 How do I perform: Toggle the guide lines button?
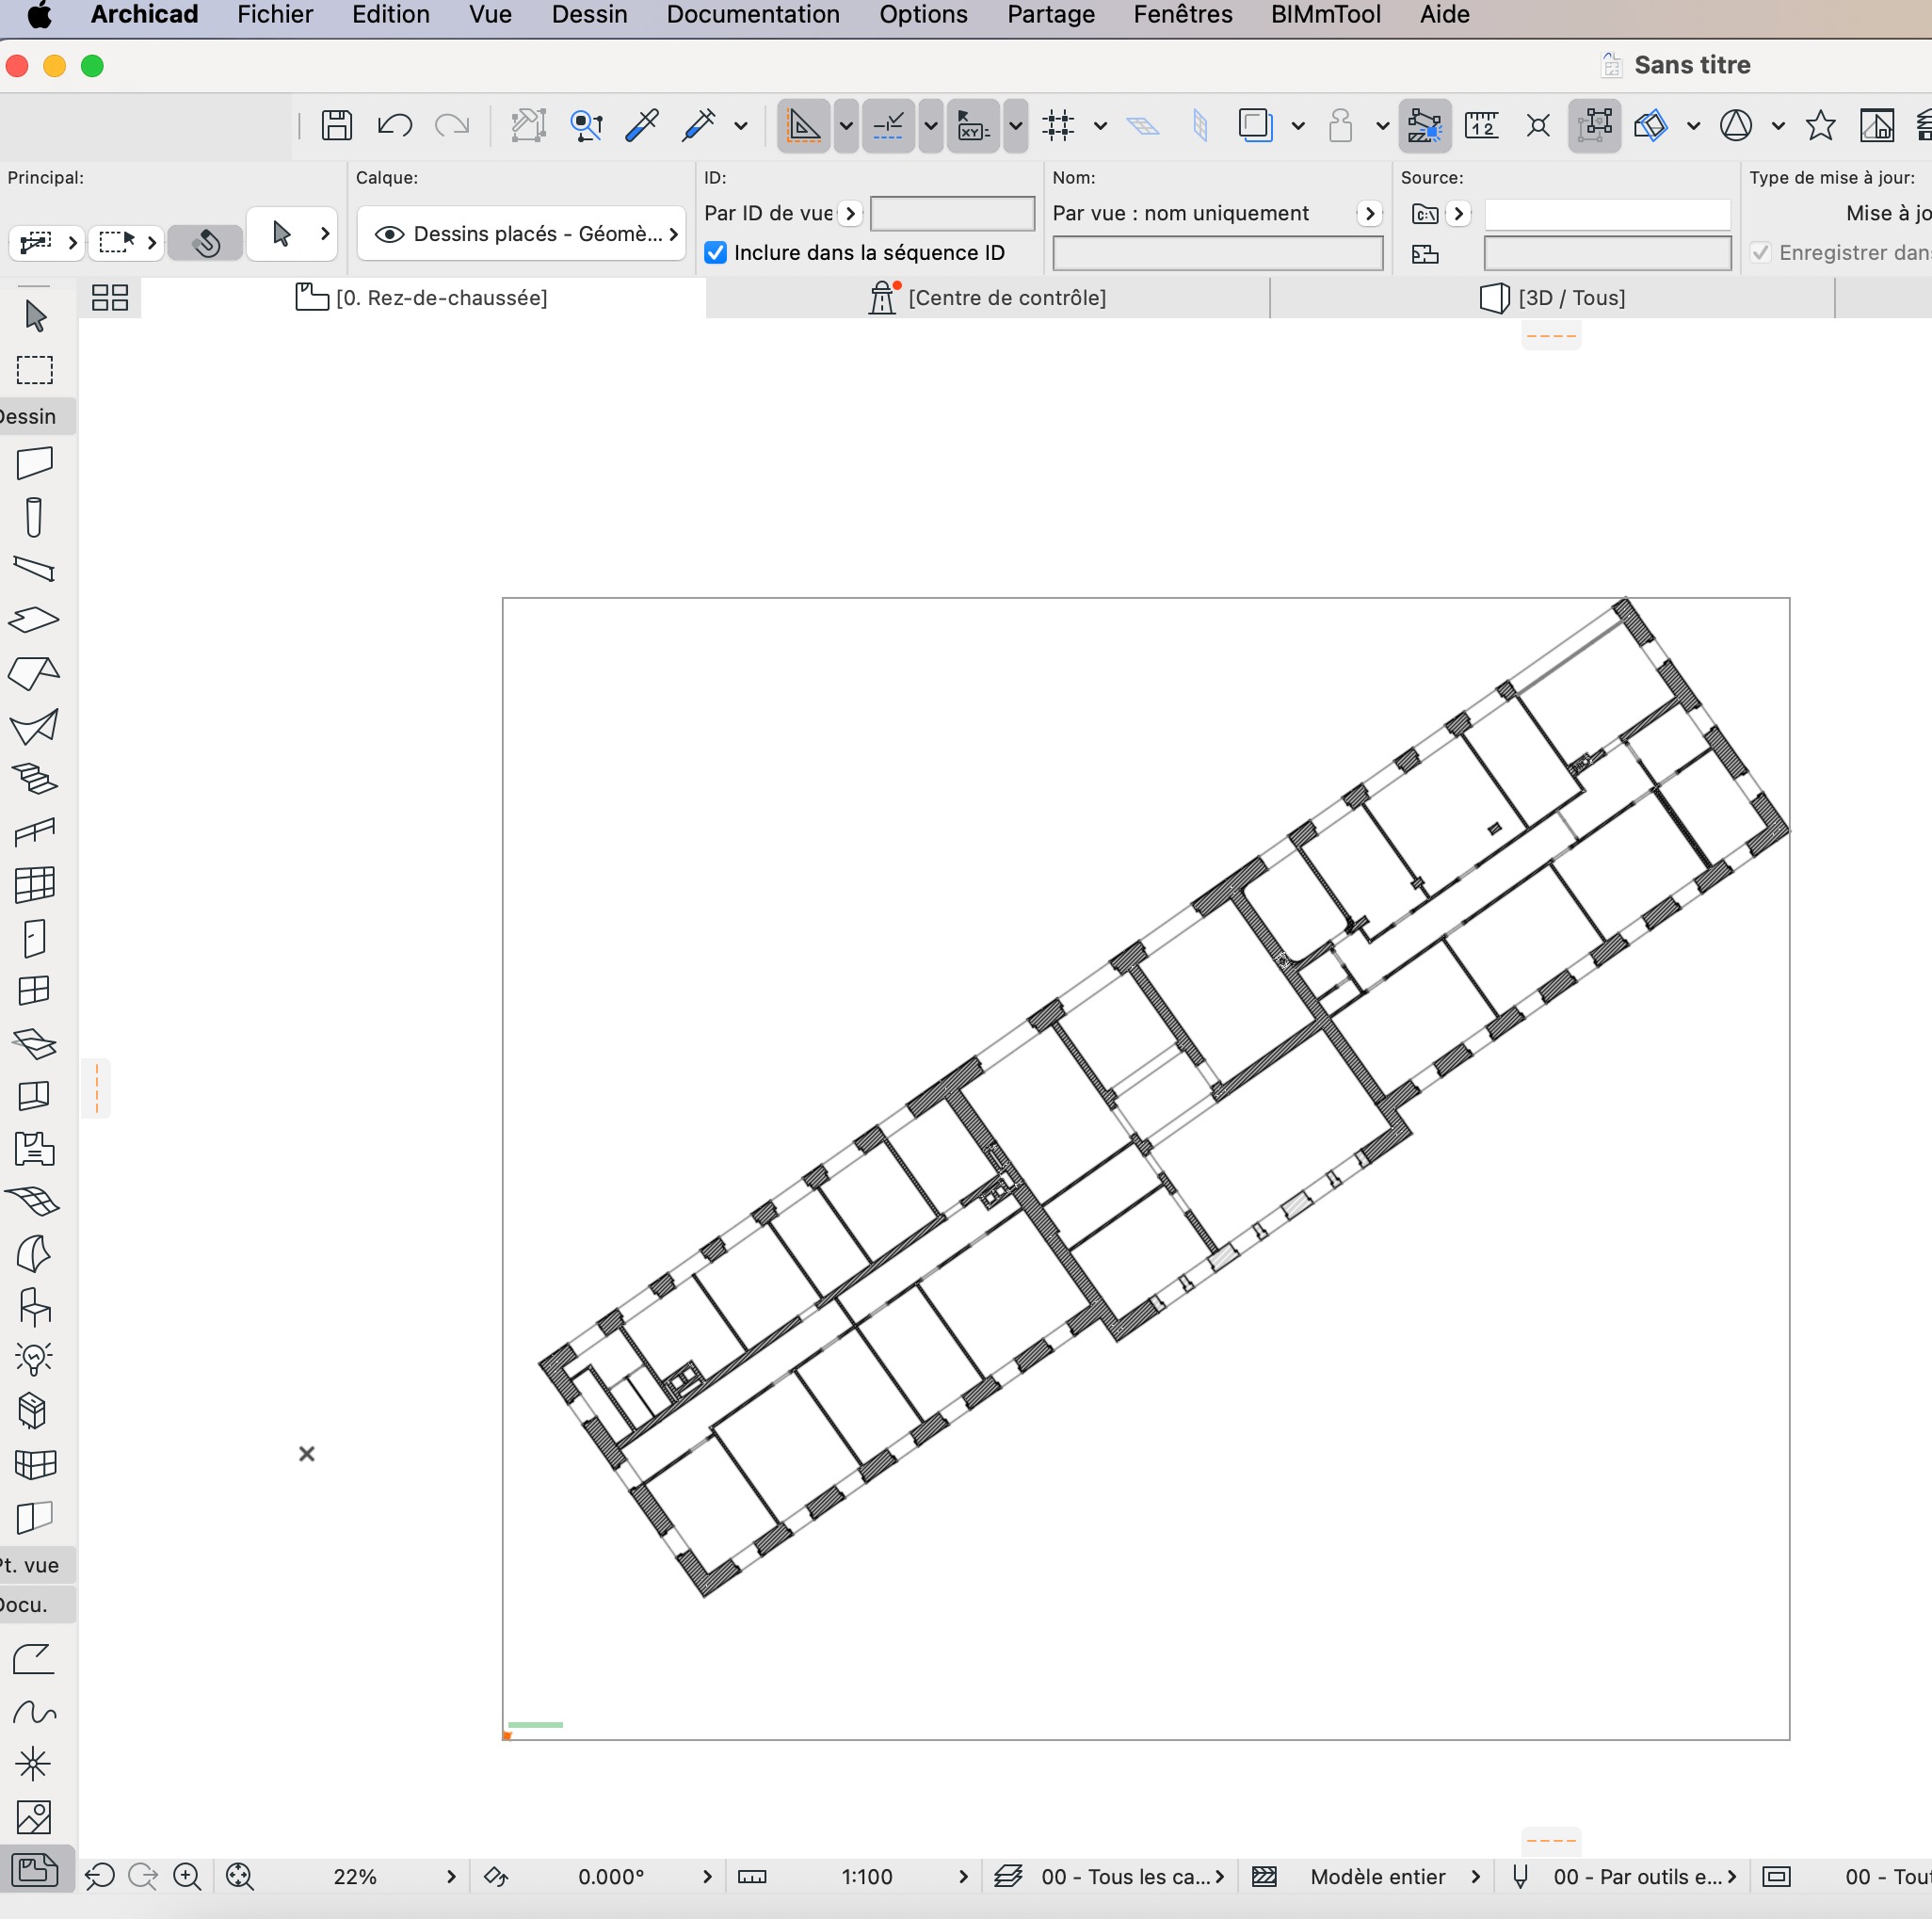pos(803,125)
